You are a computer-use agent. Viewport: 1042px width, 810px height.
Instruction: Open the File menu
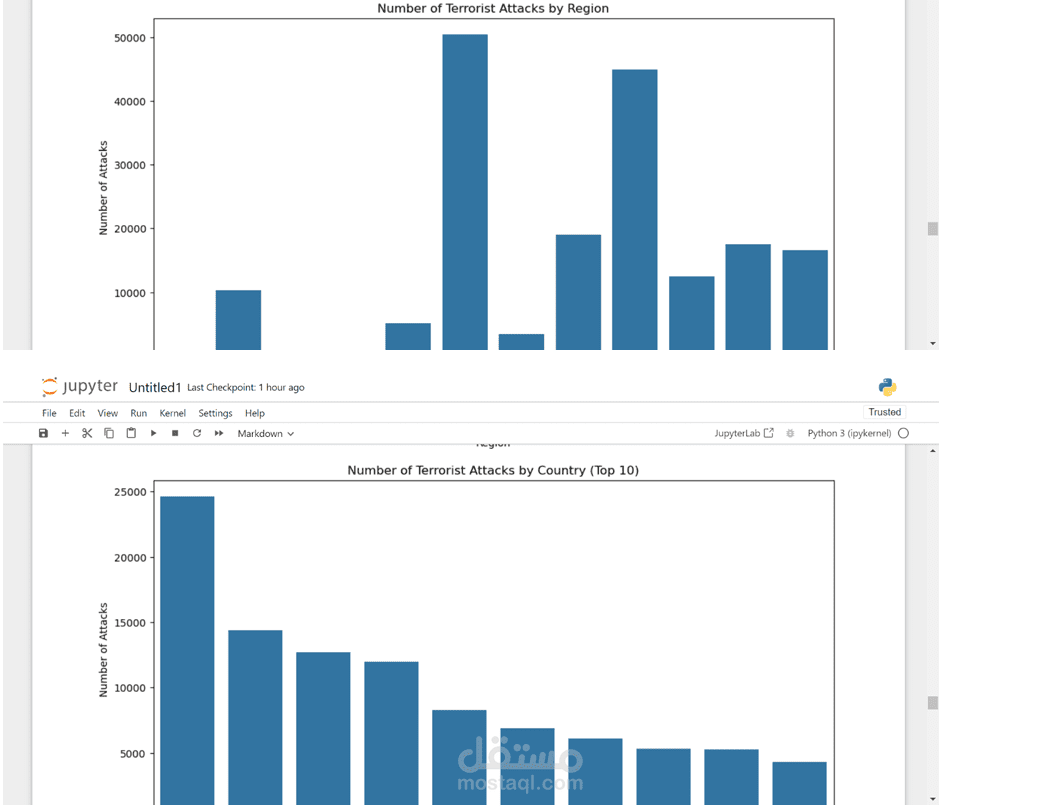tap(48, 412)
